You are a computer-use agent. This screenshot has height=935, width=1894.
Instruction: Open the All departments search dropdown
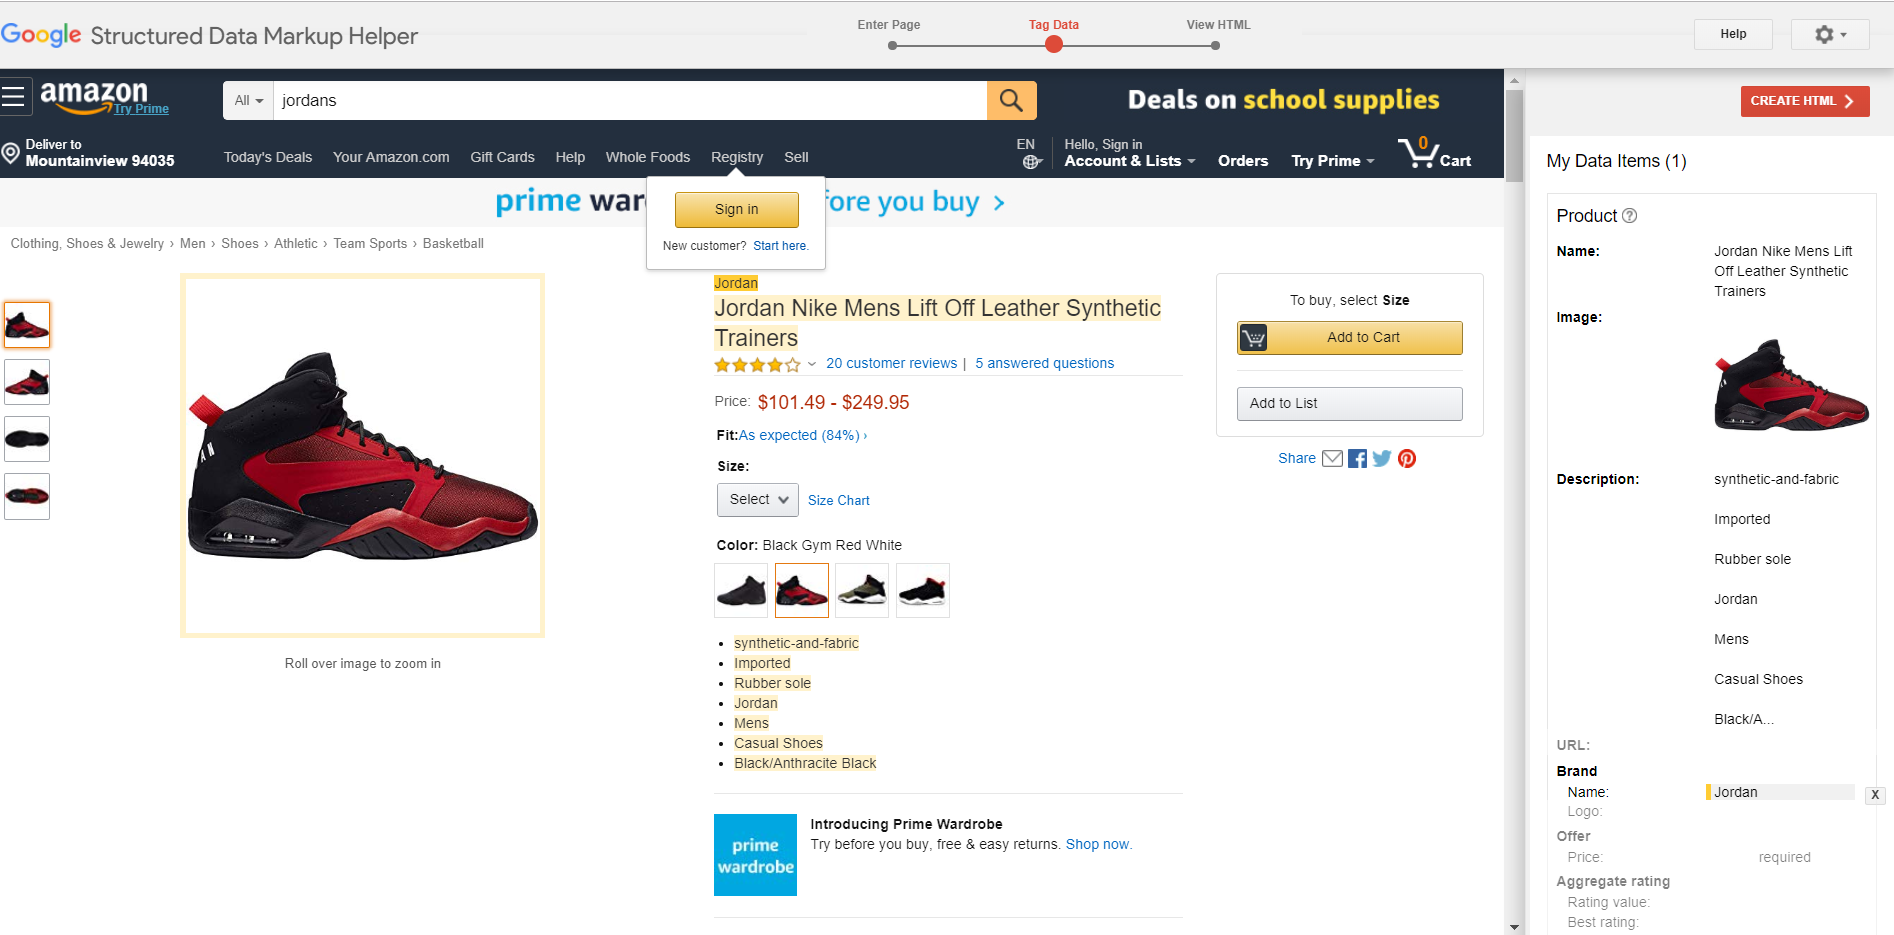pyautogui.click(x=248, y=101)
